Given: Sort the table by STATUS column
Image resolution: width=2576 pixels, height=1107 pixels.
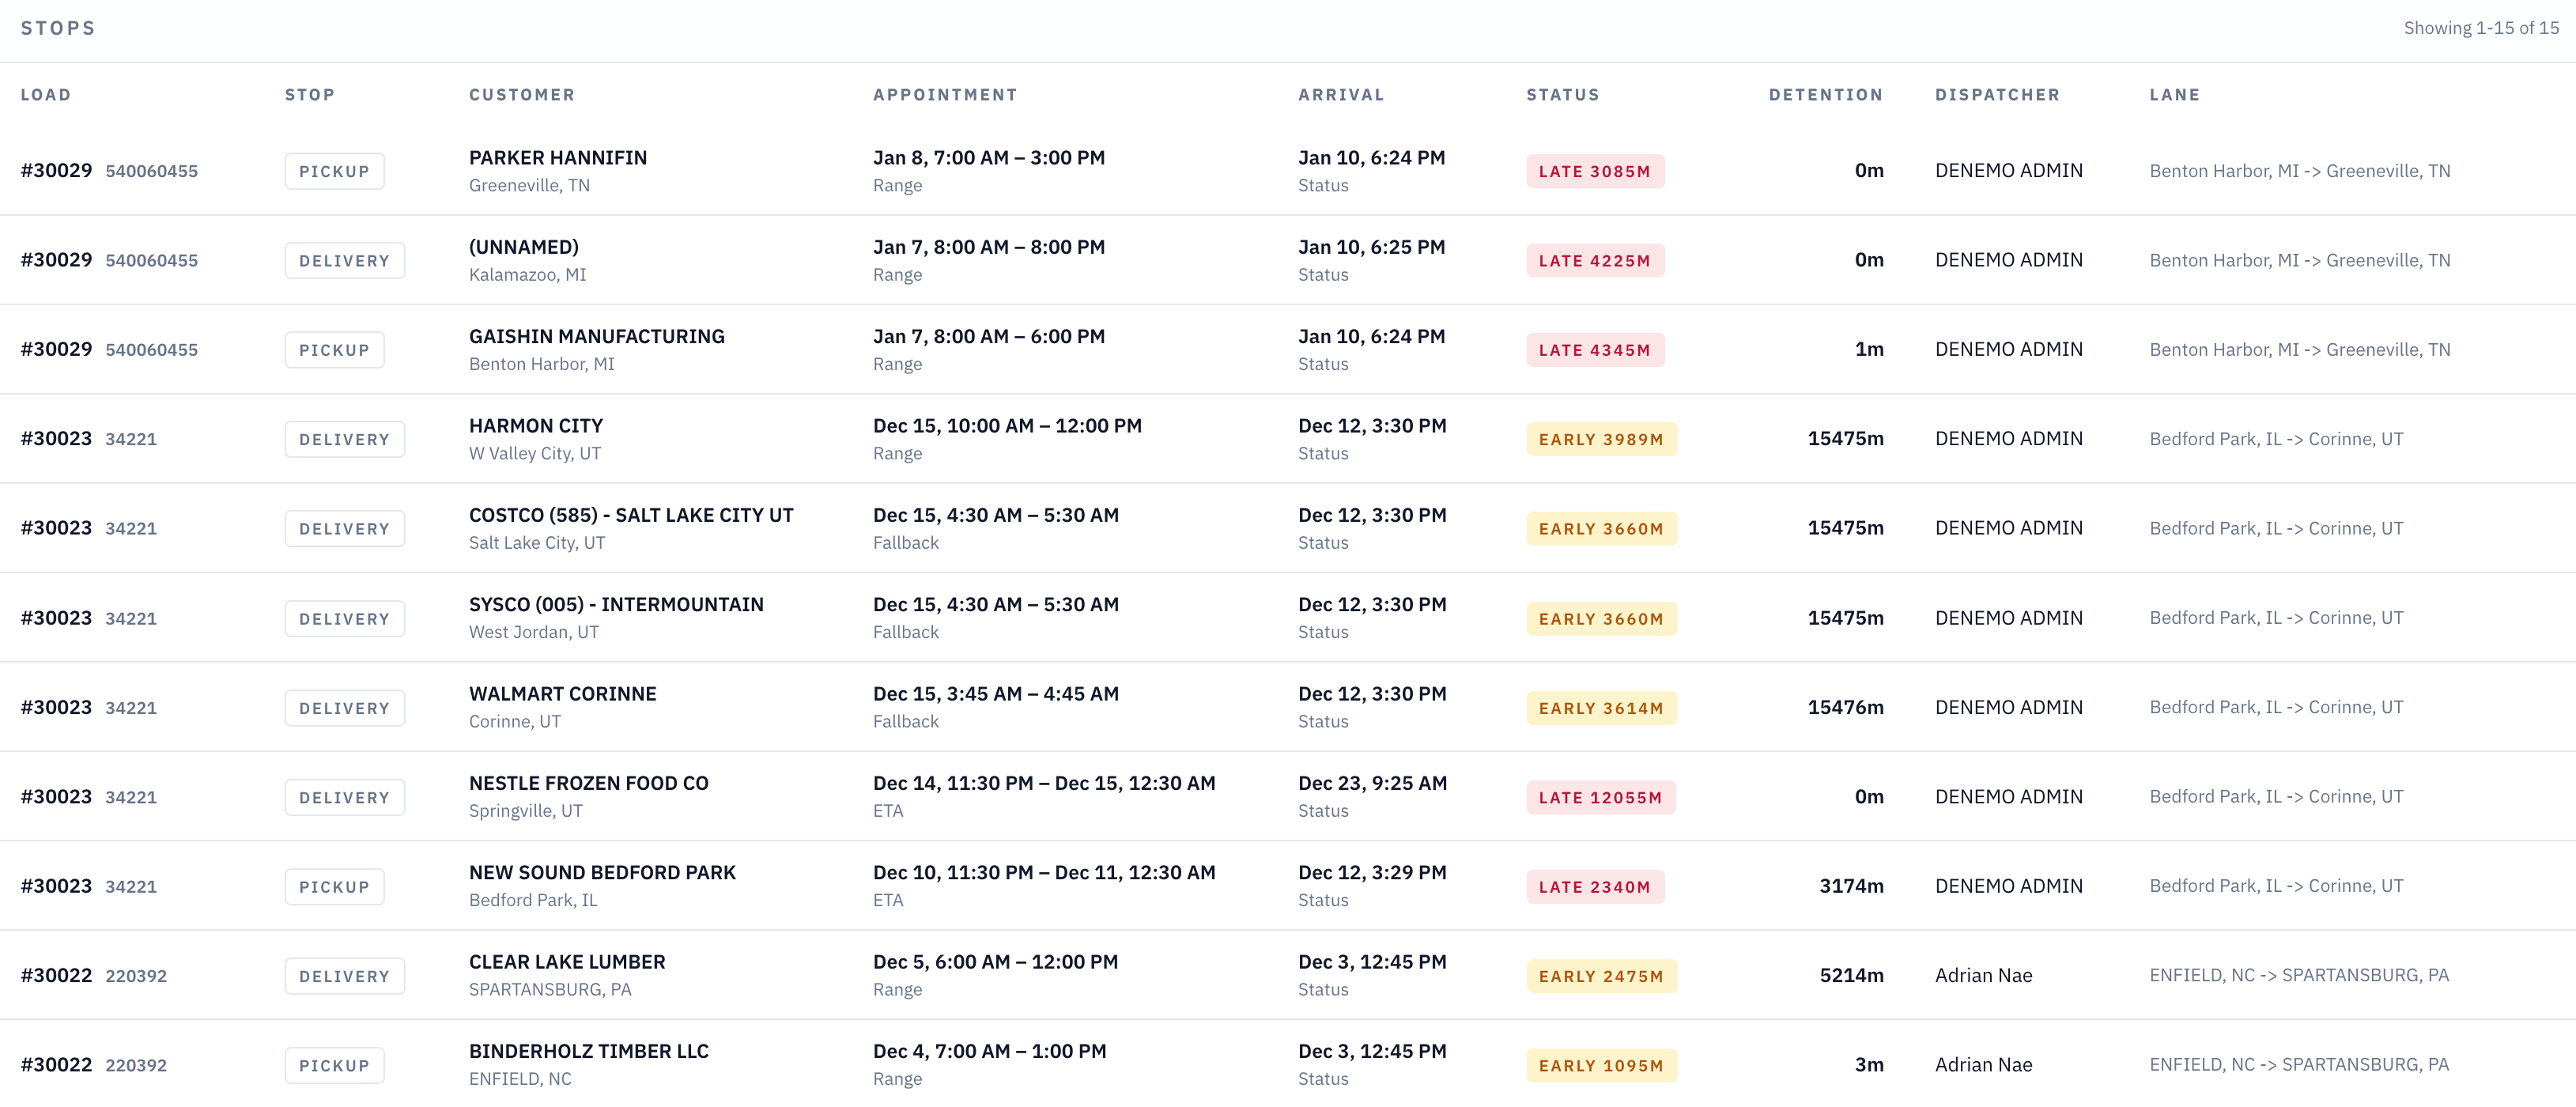Looking at the screenshot, I should 1562,95.
